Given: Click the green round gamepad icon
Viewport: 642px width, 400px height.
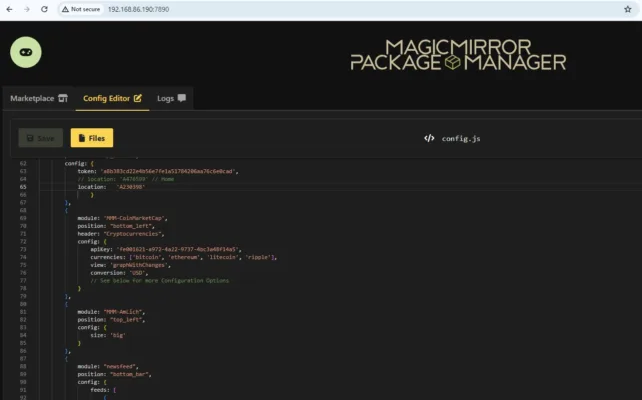Looking at the screenshot, I should coord(26,52).
